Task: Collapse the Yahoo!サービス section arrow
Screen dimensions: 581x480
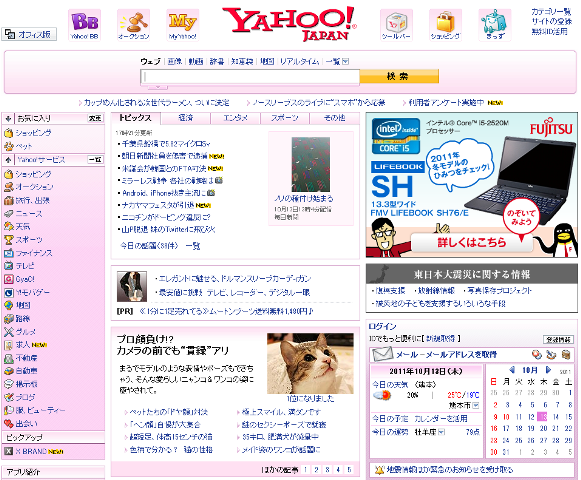Action: coord(8,160)
